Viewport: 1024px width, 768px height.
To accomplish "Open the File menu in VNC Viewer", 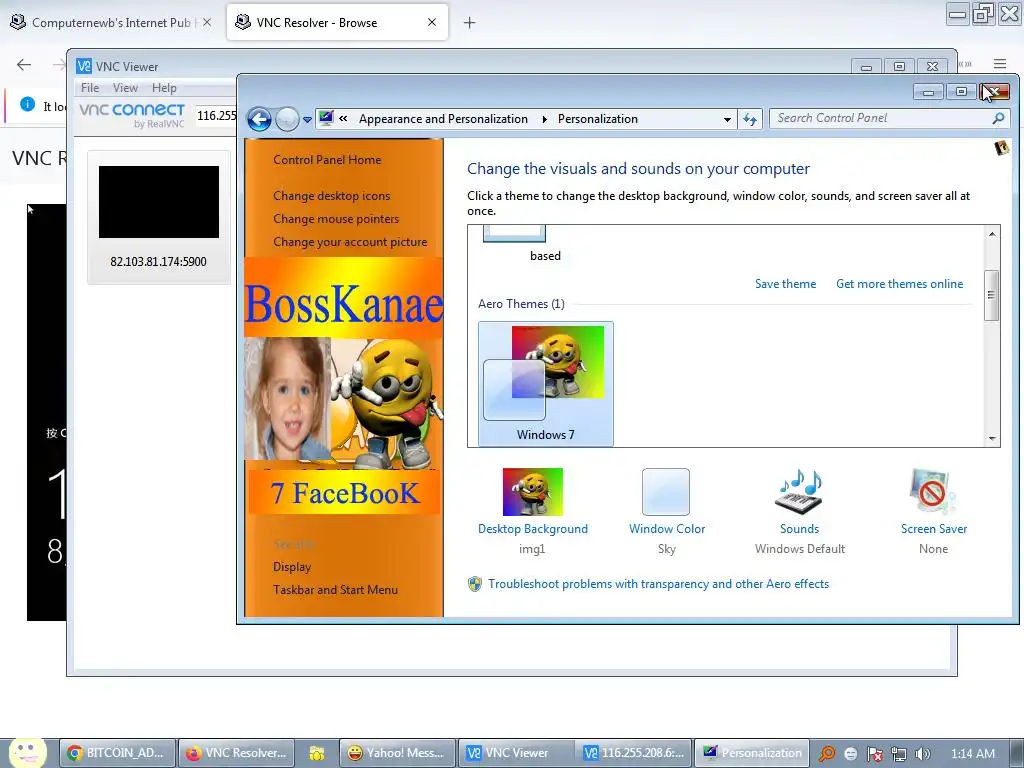I will point(90,88).
